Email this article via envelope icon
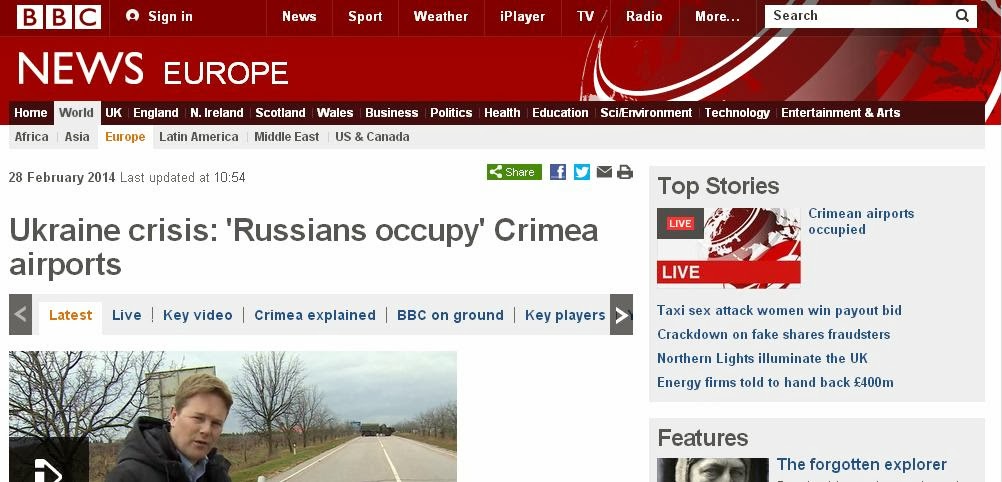The image size is (1002, 482). [x=604, y=172]
